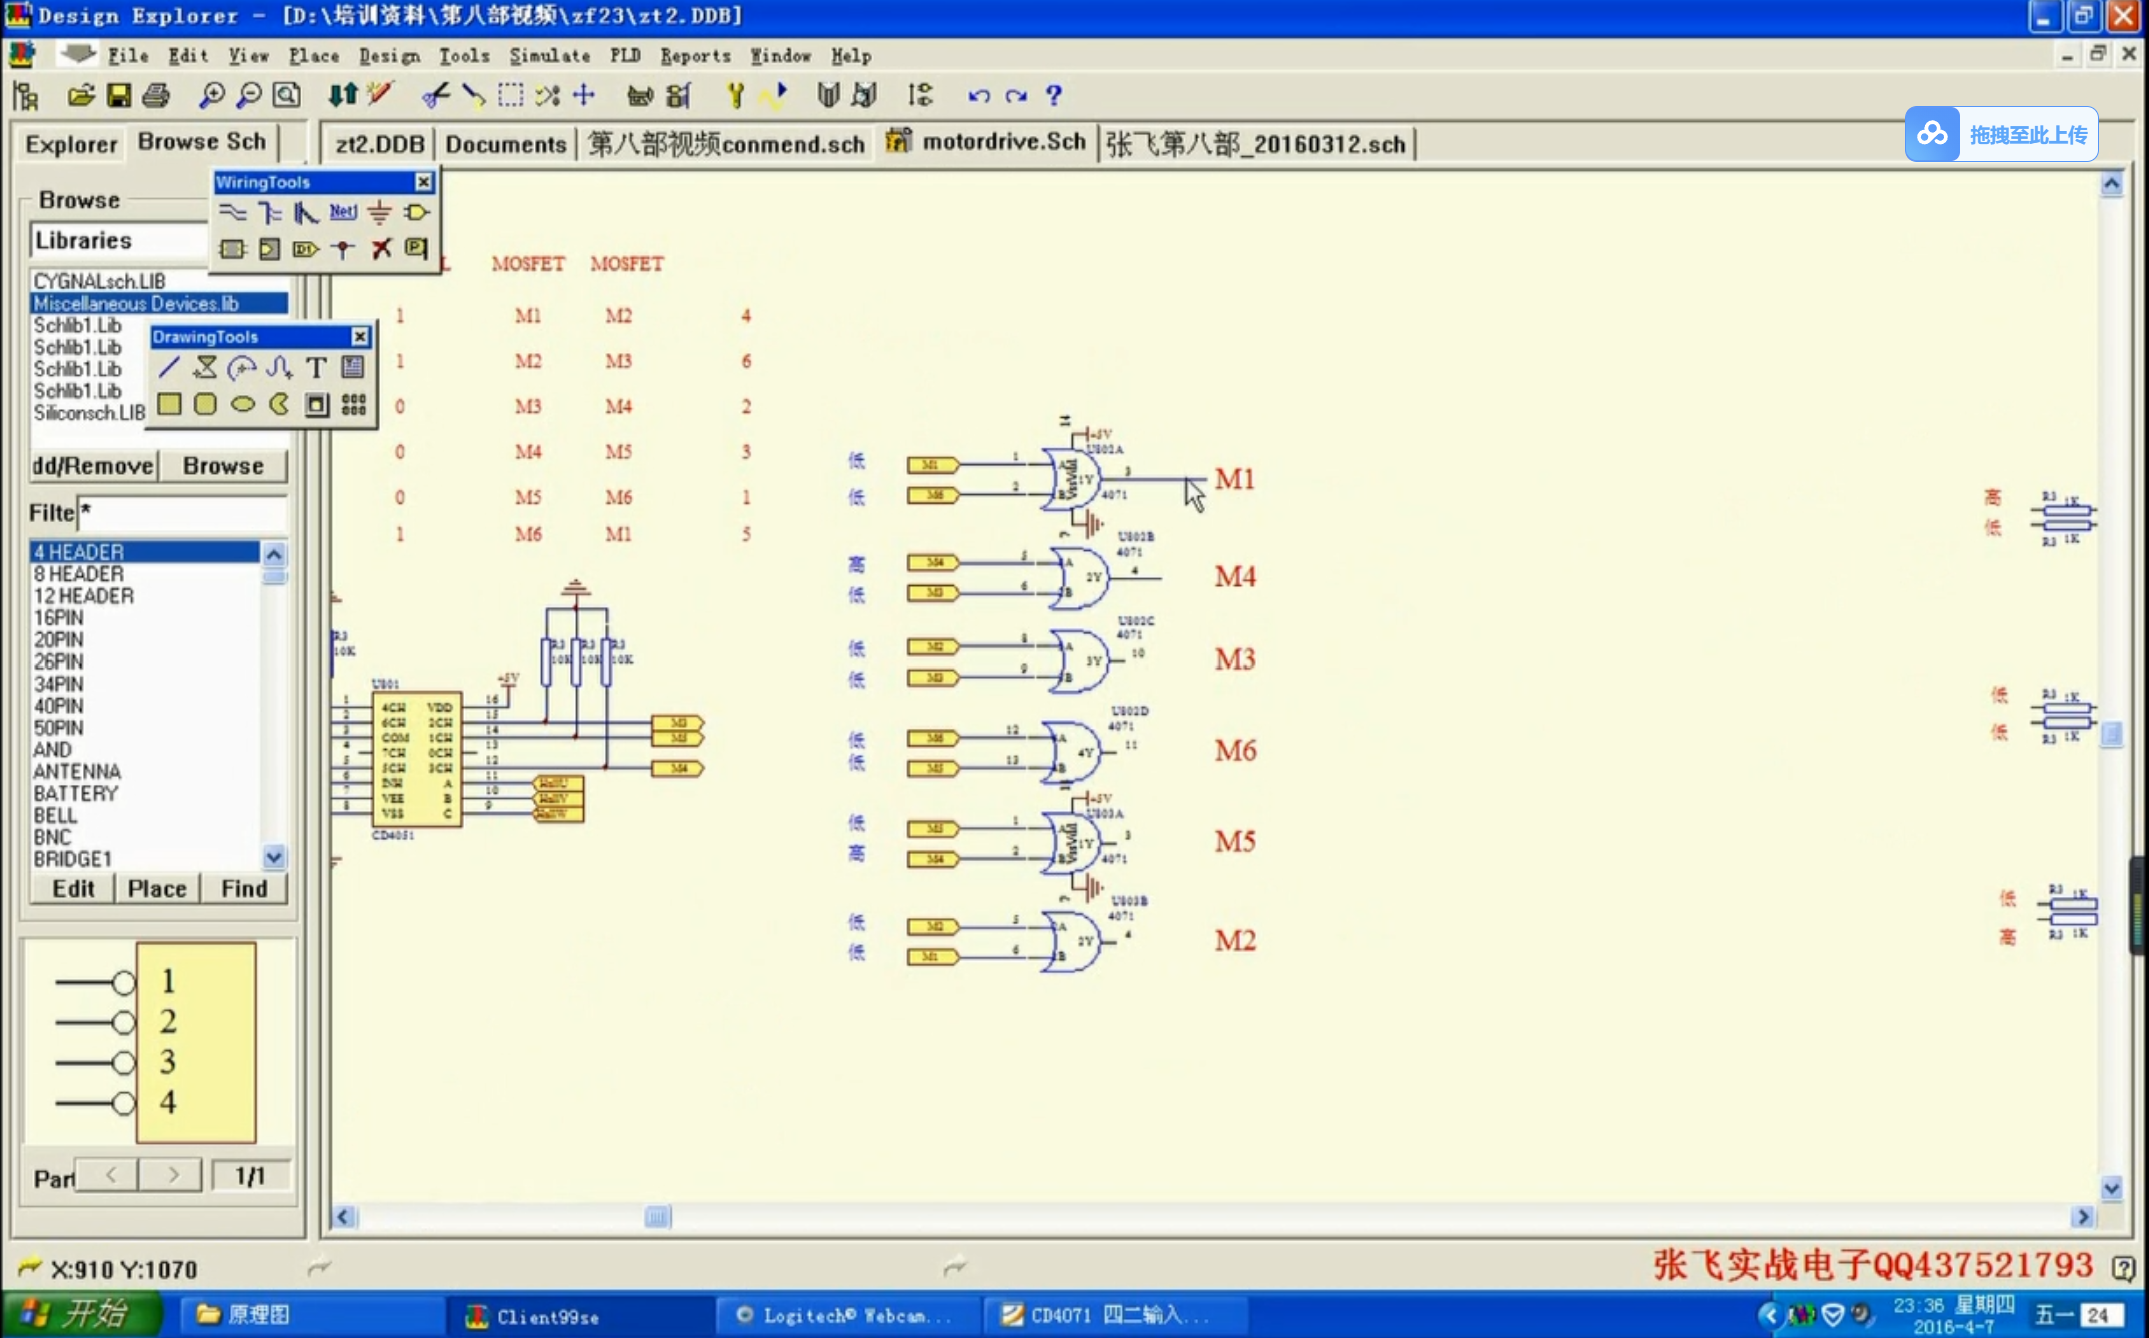This screenshot has width=2149, height=1338.
Task: Select the No ERC red X tool
Action: (x=380, y=249)
